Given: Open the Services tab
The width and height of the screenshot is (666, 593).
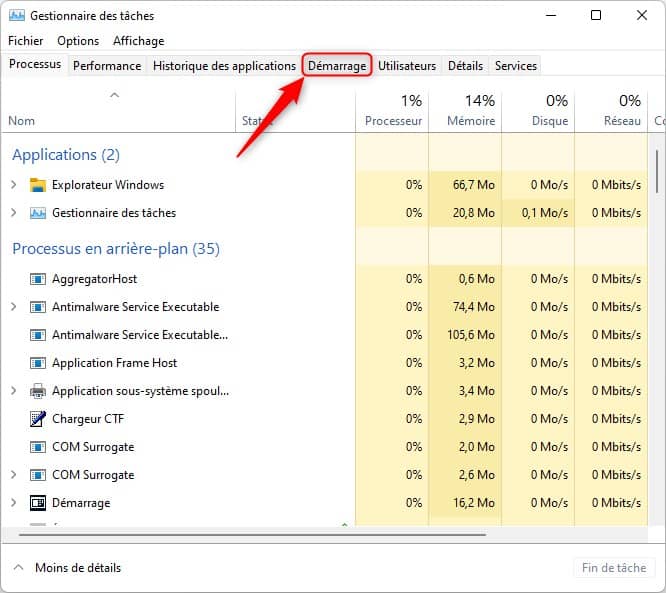Looking at the screenshot, I should click(516, 66).
